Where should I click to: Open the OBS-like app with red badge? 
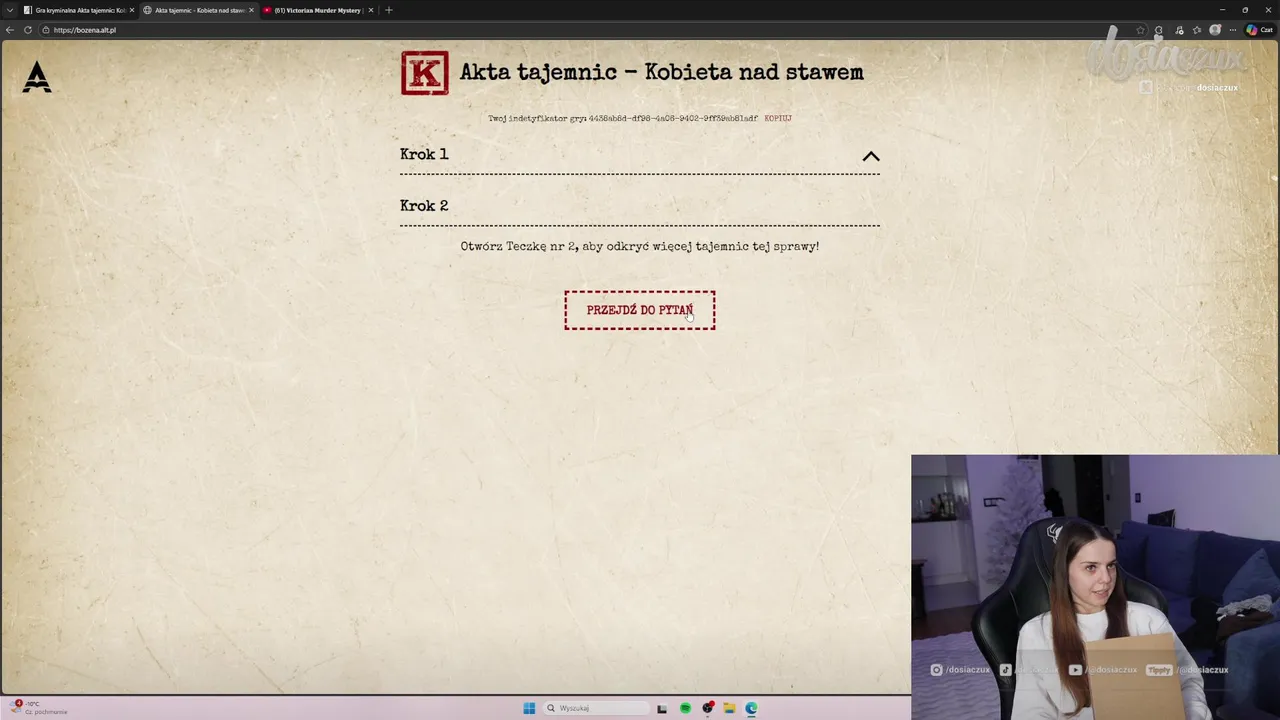[x=708, y=708]
